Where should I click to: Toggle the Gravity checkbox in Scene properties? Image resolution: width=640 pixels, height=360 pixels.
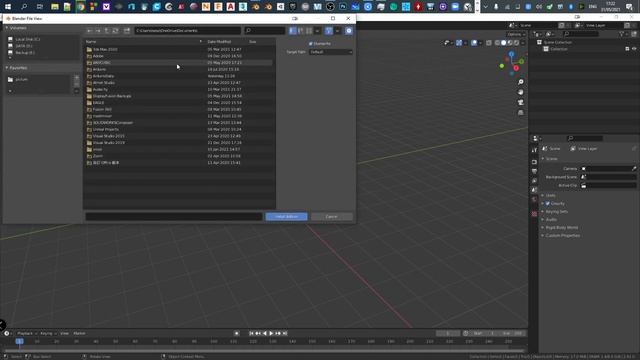click(548, 203)
